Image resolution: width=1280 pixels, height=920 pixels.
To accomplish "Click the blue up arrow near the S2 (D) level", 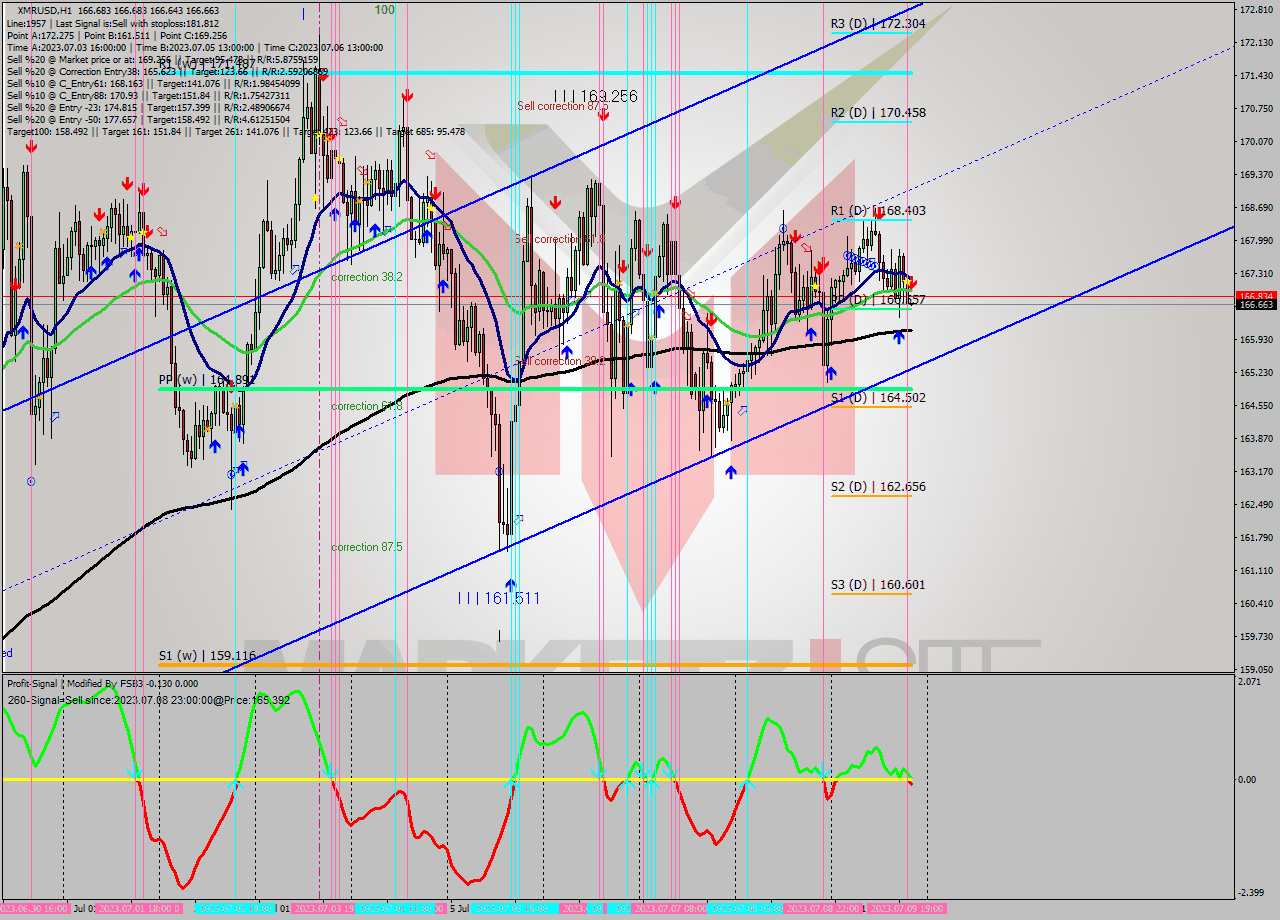I will click(731, 472).
